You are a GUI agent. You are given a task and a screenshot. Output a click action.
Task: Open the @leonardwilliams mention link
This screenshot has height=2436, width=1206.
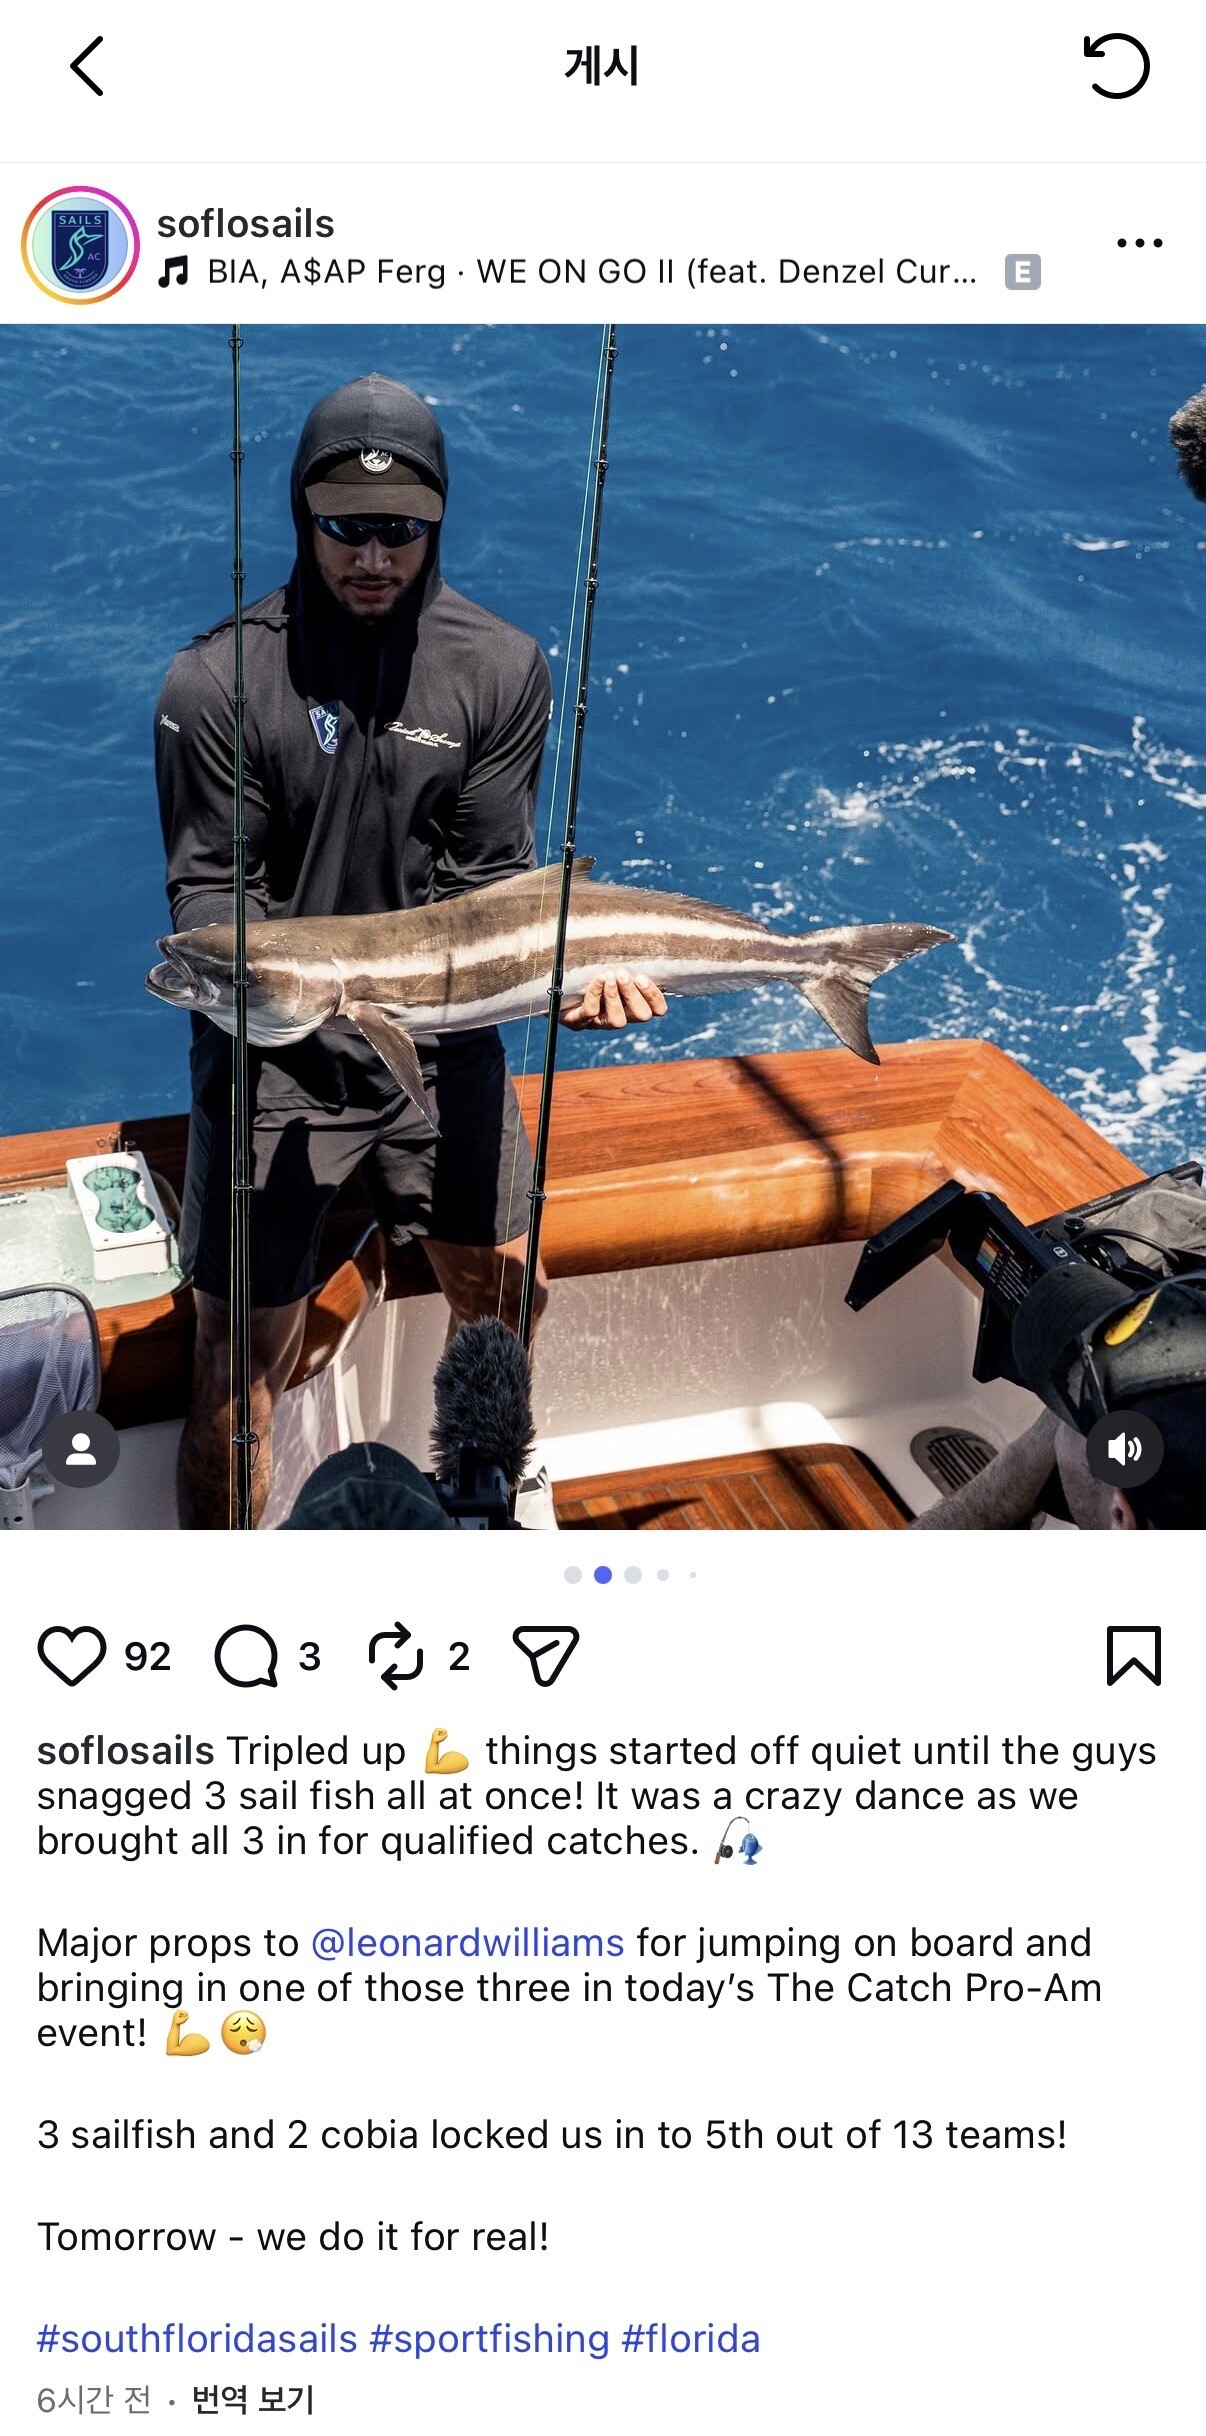[468, 1942]
